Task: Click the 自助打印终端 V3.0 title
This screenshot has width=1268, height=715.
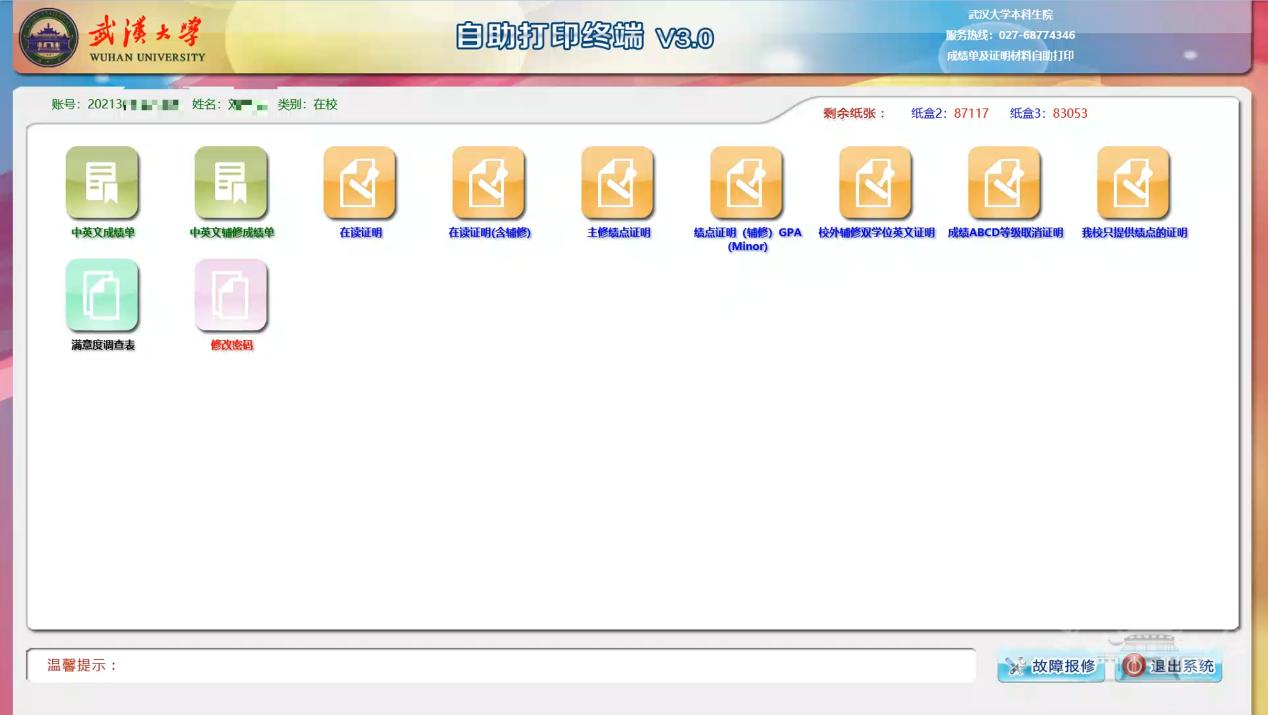Action: (x=584, y=37)
